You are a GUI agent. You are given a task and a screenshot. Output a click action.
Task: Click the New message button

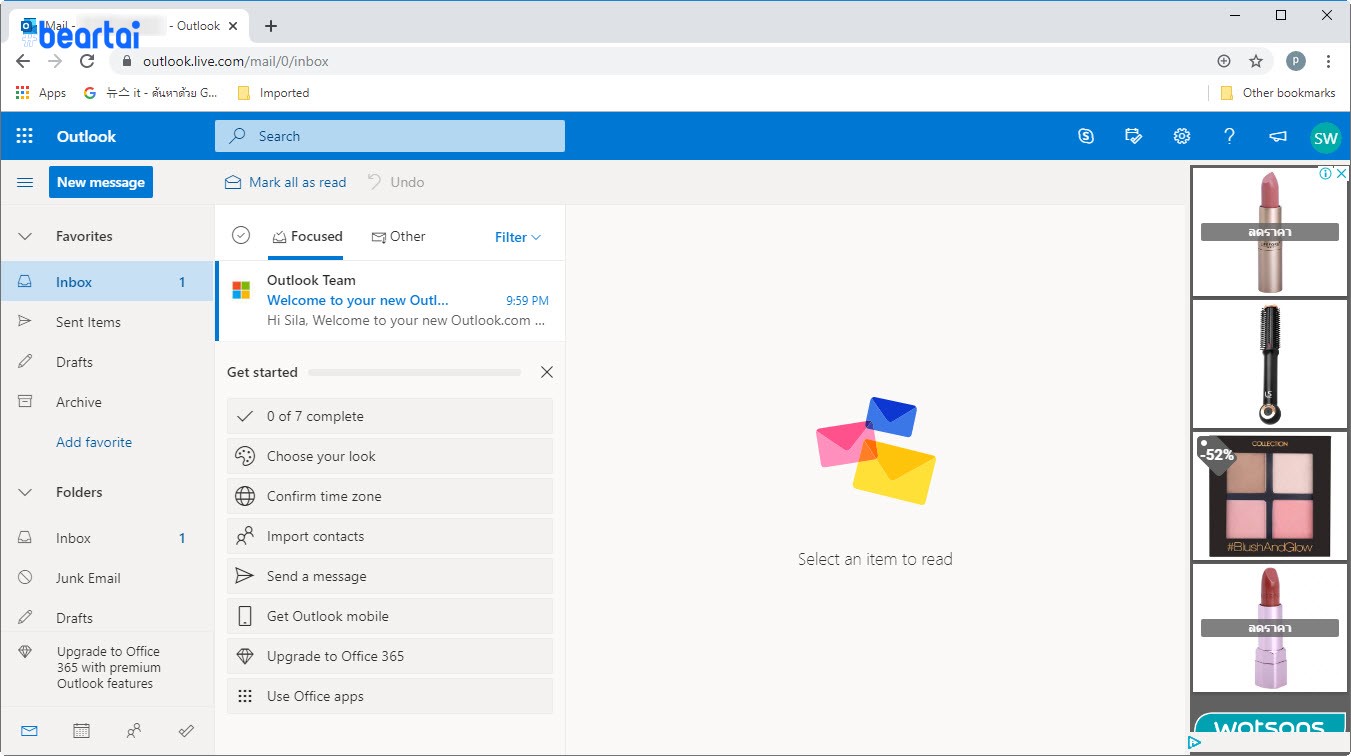[101, 182]
